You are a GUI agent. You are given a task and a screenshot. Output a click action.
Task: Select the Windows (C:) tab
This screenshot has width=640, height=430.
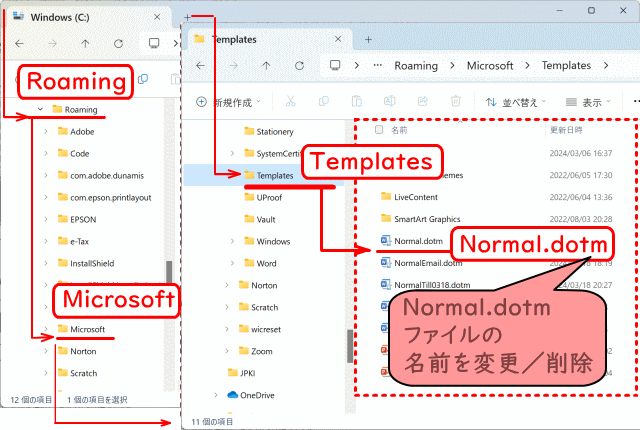89,17
